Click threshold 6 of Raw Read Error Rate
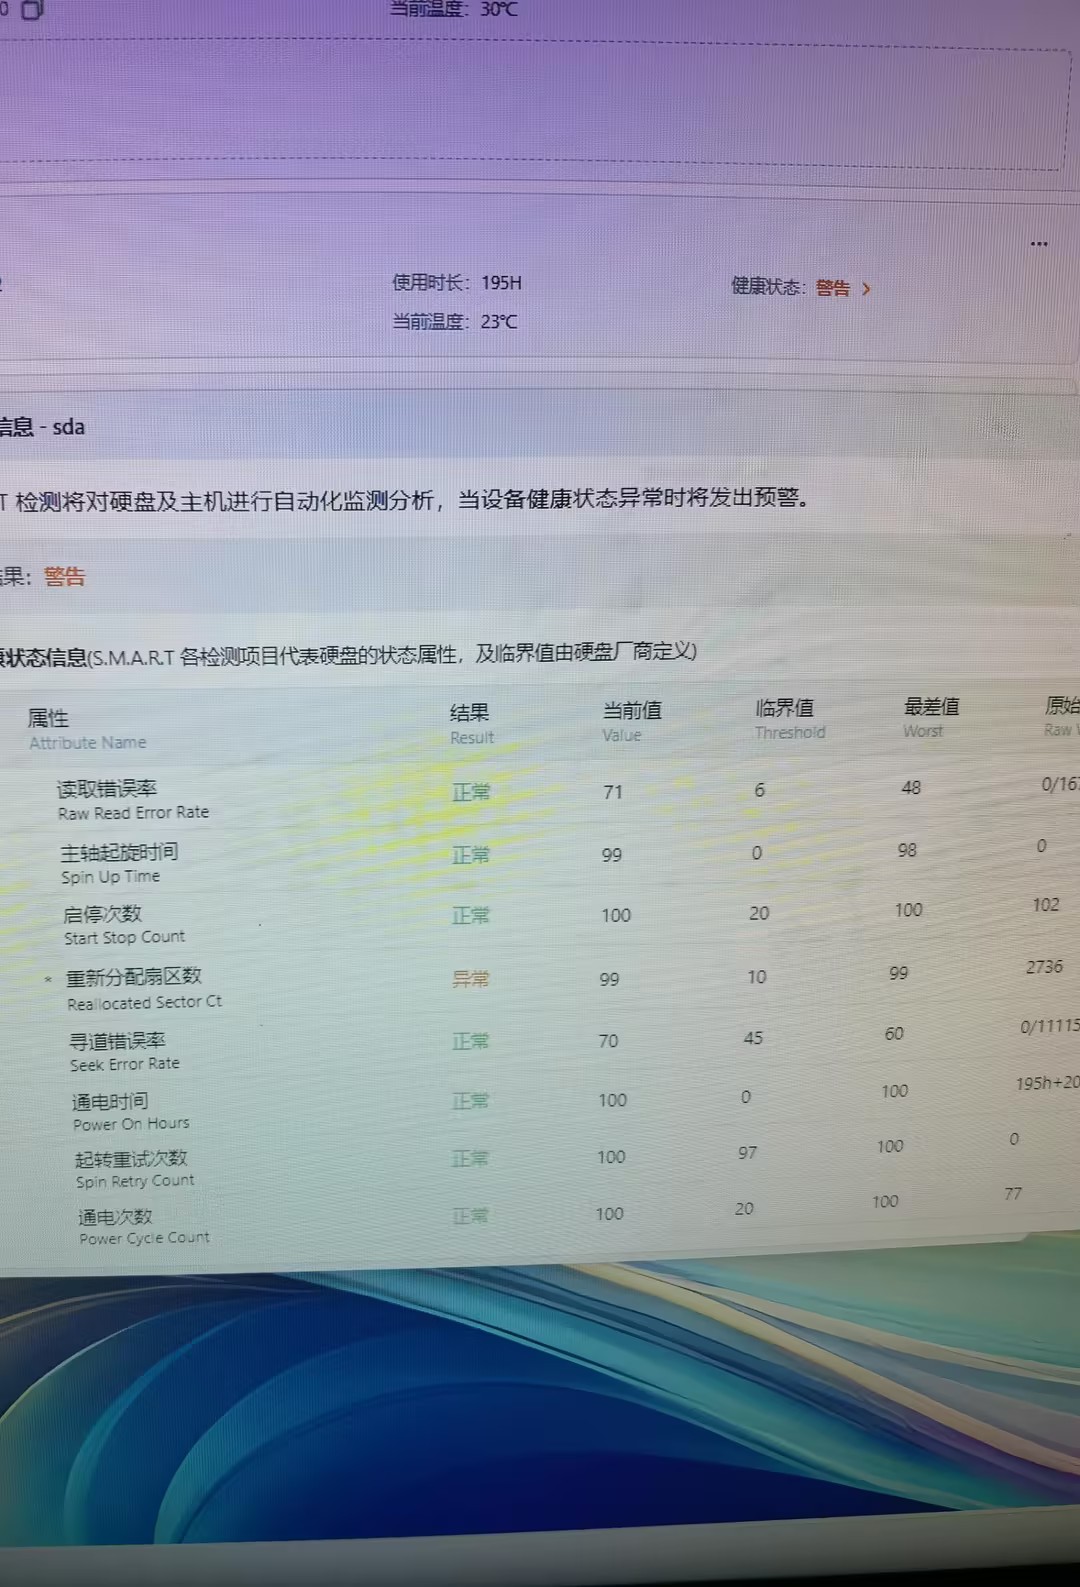 (x=759, y=790)
